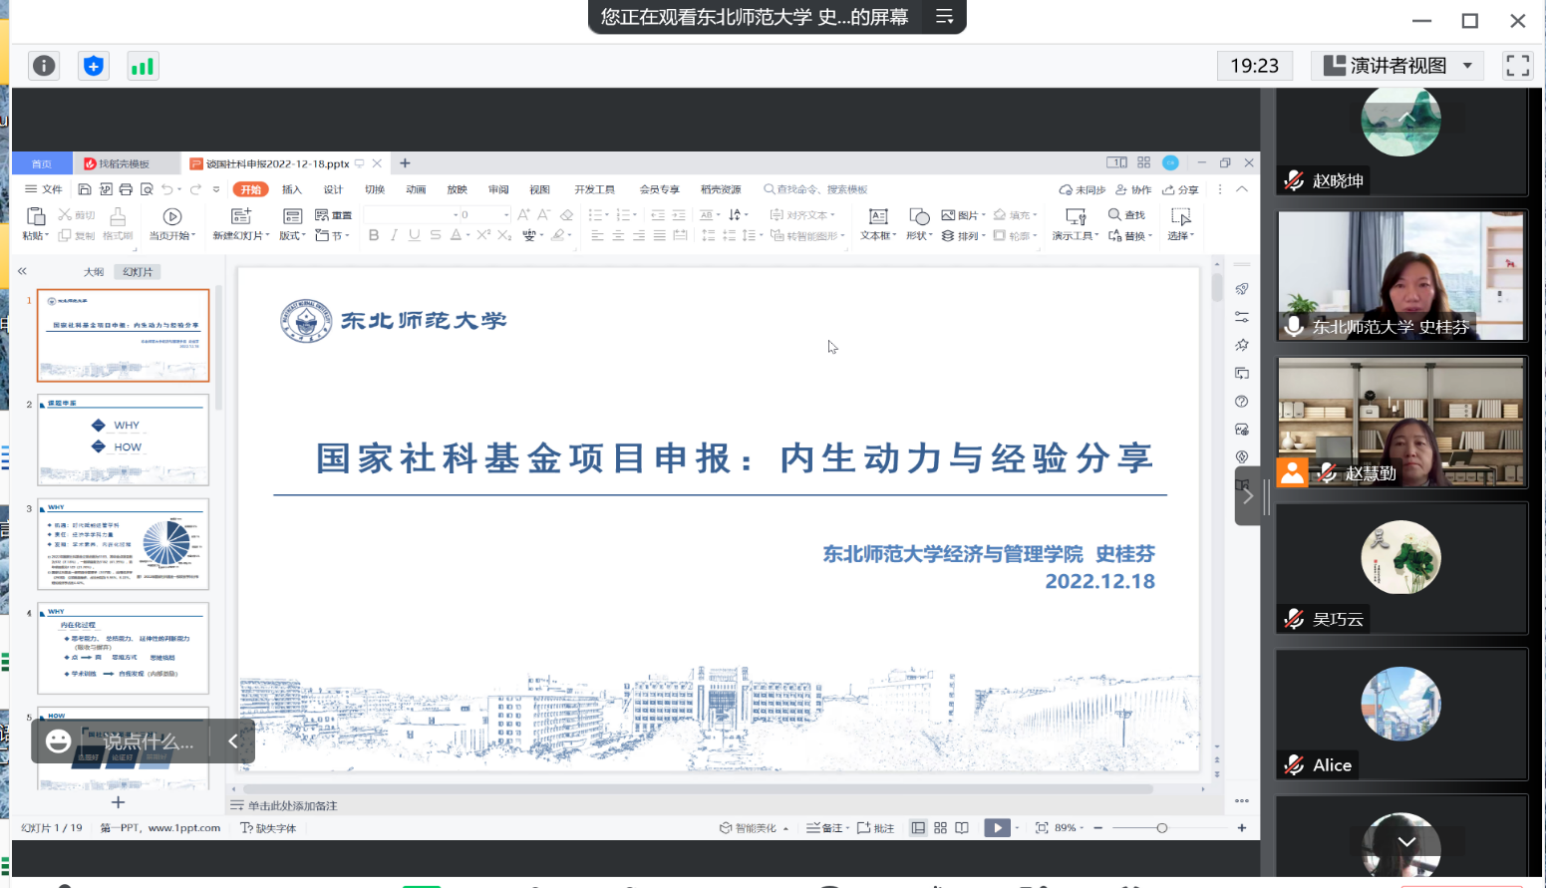Click the zoom slider in status bar
Screen dimensions: 1546x888
coord(1161,828)
